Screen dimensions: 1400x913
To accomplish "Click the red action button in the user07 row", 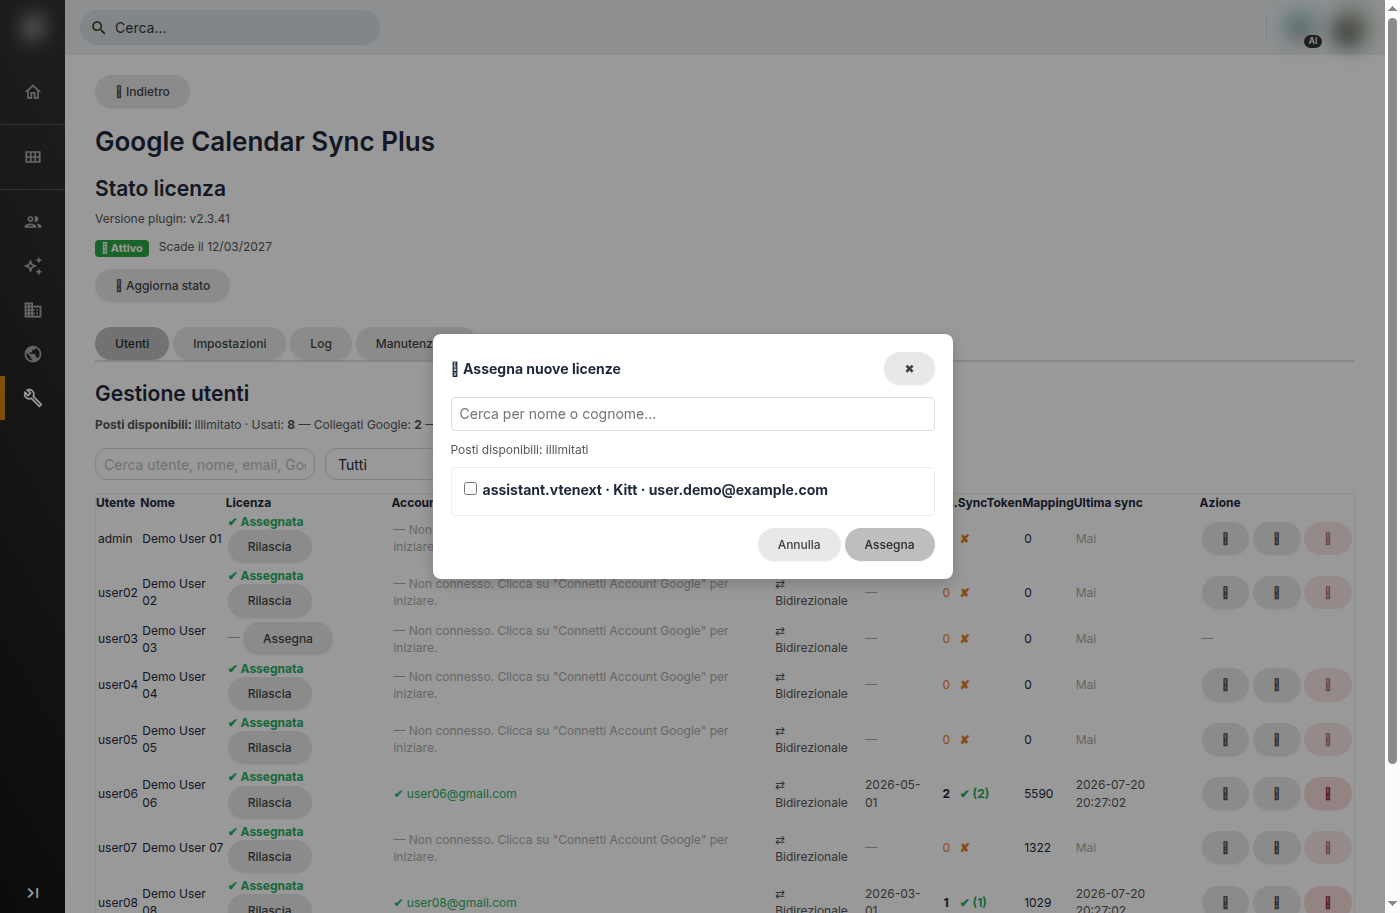I will coord(1328,848).
